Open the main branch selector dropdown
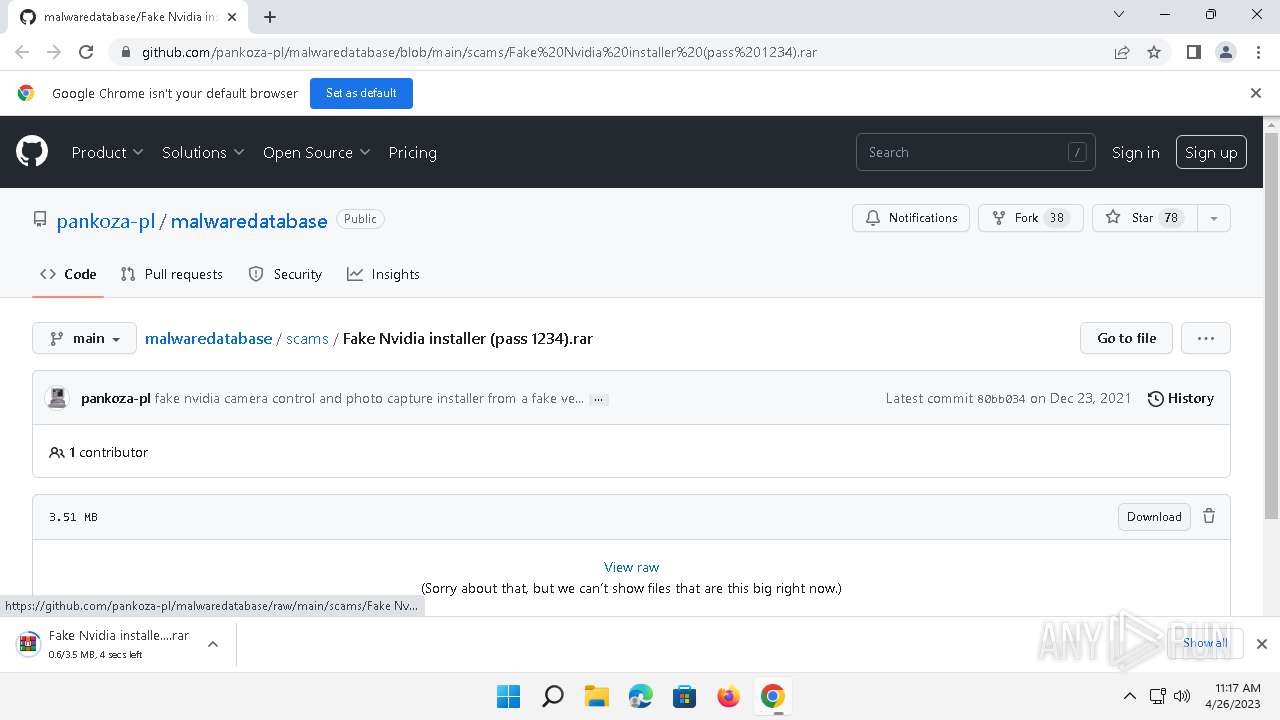The image size is (1280, 720). pos(84,338)
